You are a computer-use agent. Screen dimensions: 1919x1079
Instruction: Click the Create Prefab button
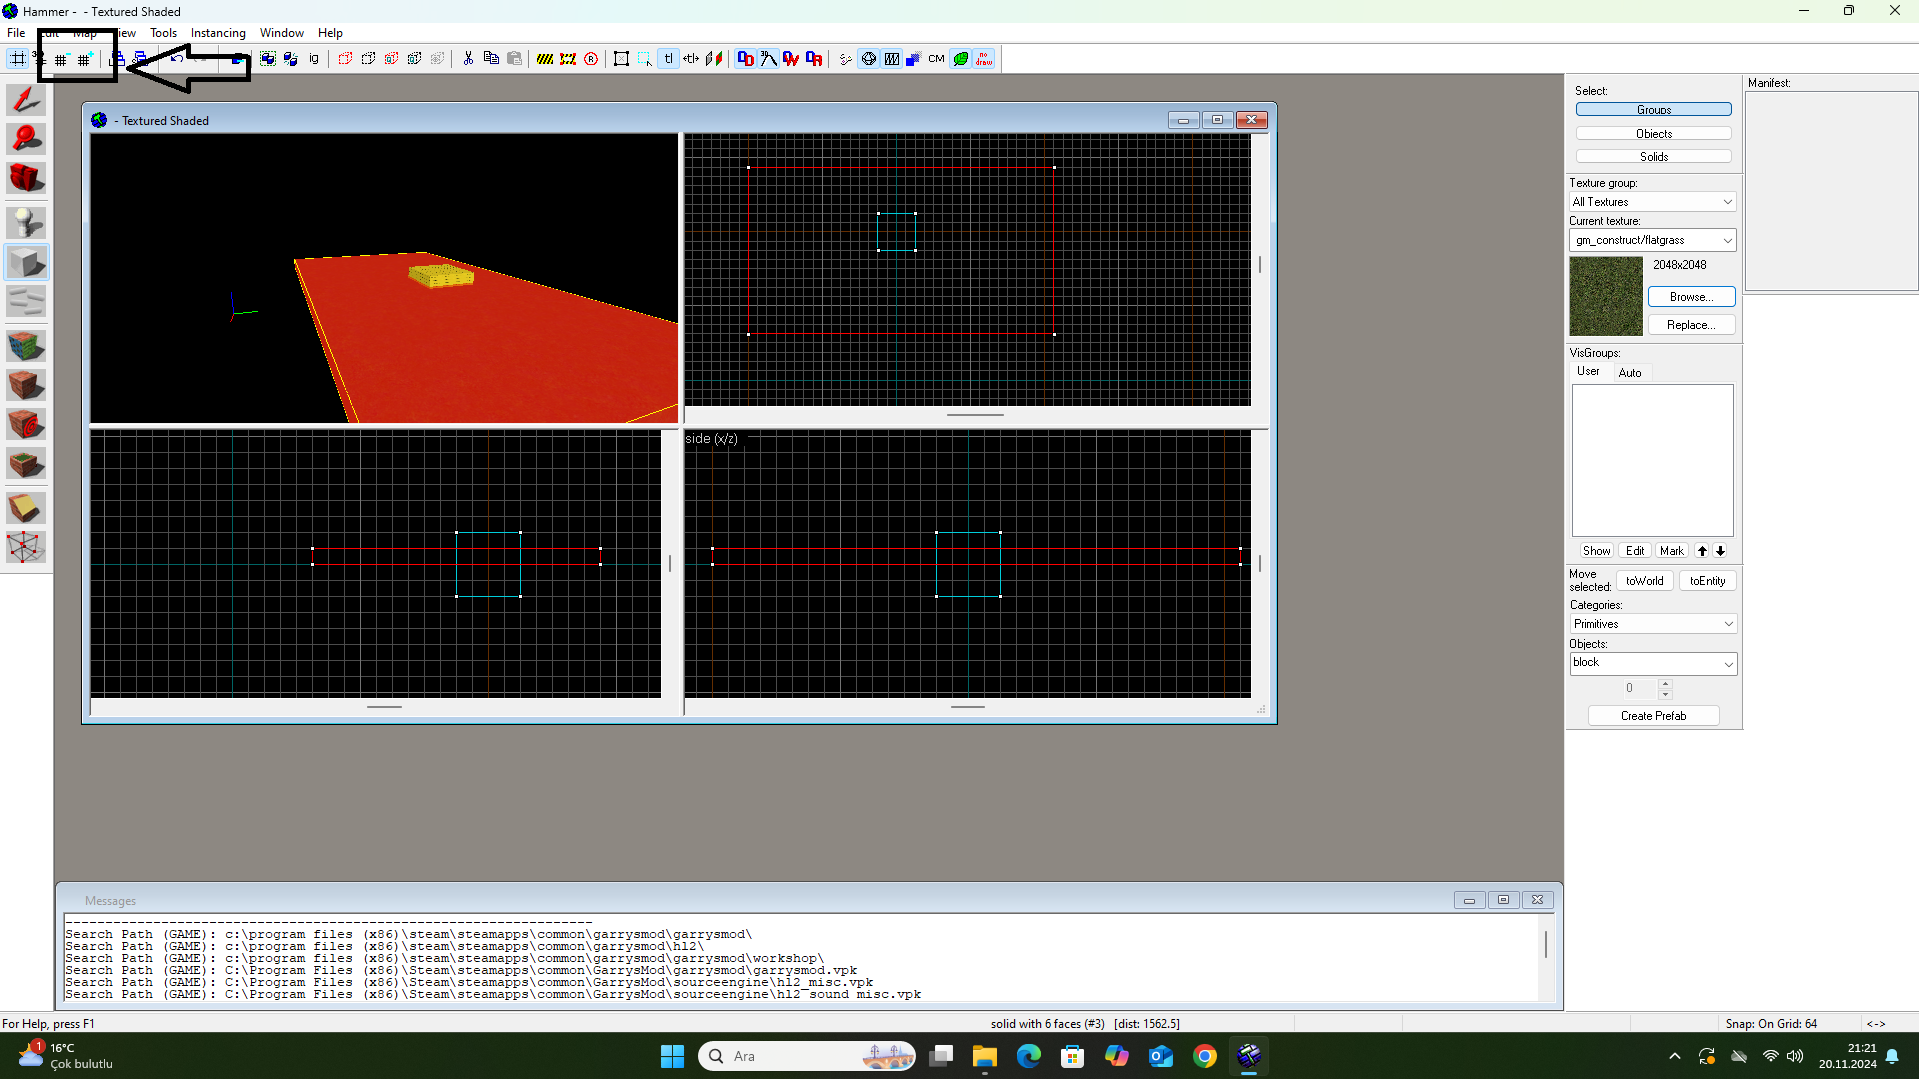(1653, 716)
